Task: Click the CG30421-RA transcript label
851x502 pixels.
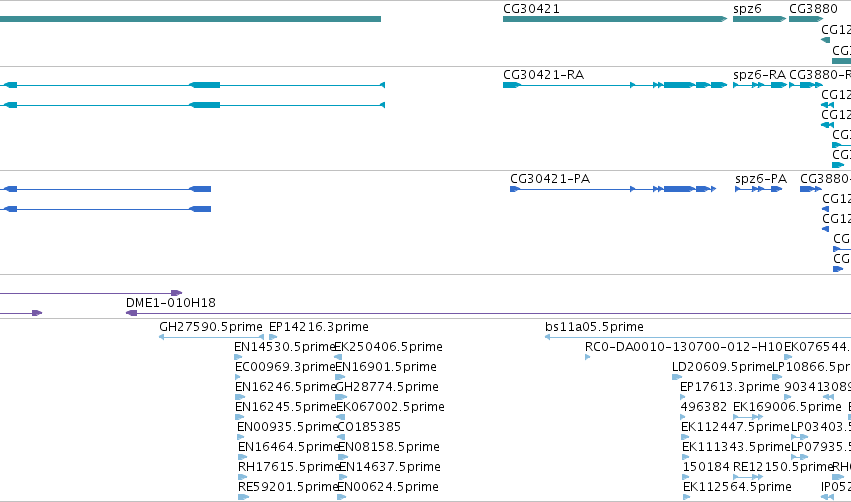Action: coord(543,74)
